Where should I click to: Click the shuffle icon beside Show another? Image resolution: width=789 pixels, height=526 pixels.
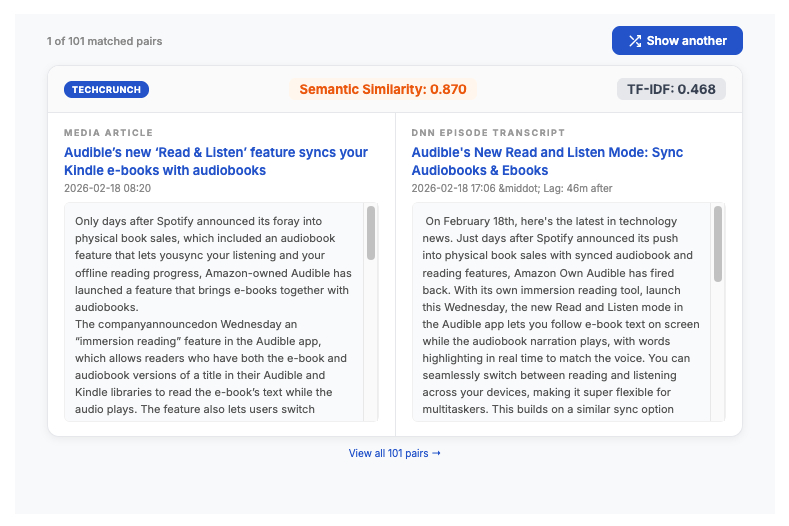pyautogui.click(x=635, y=41)
